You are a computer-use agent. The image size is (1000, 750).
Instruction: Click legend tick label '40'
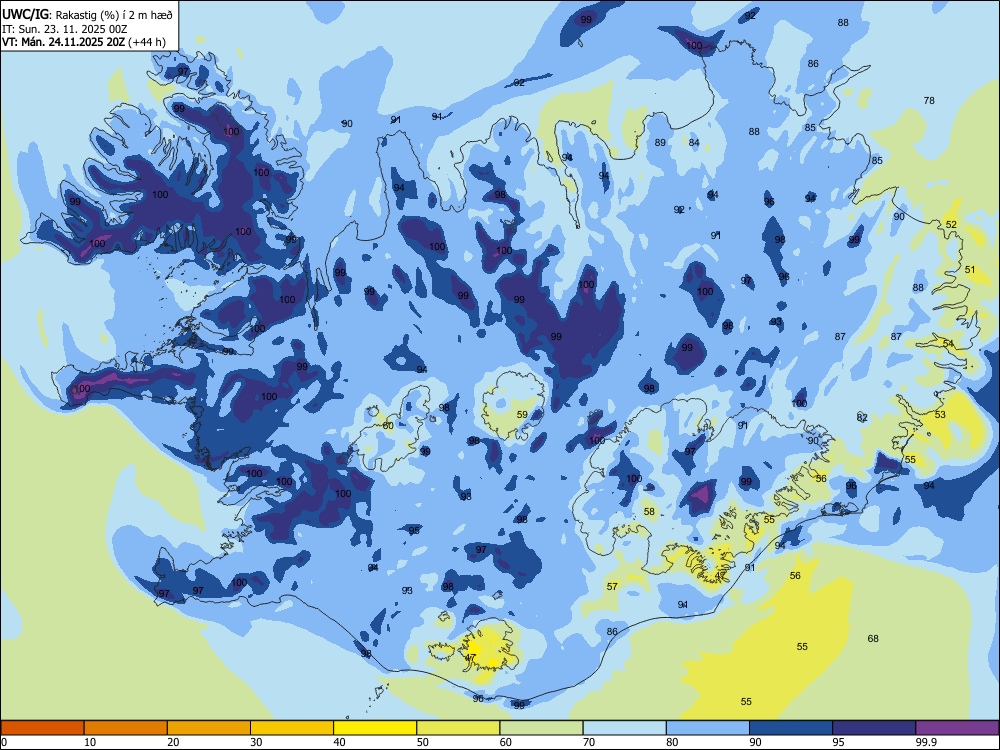click(339, 742)
